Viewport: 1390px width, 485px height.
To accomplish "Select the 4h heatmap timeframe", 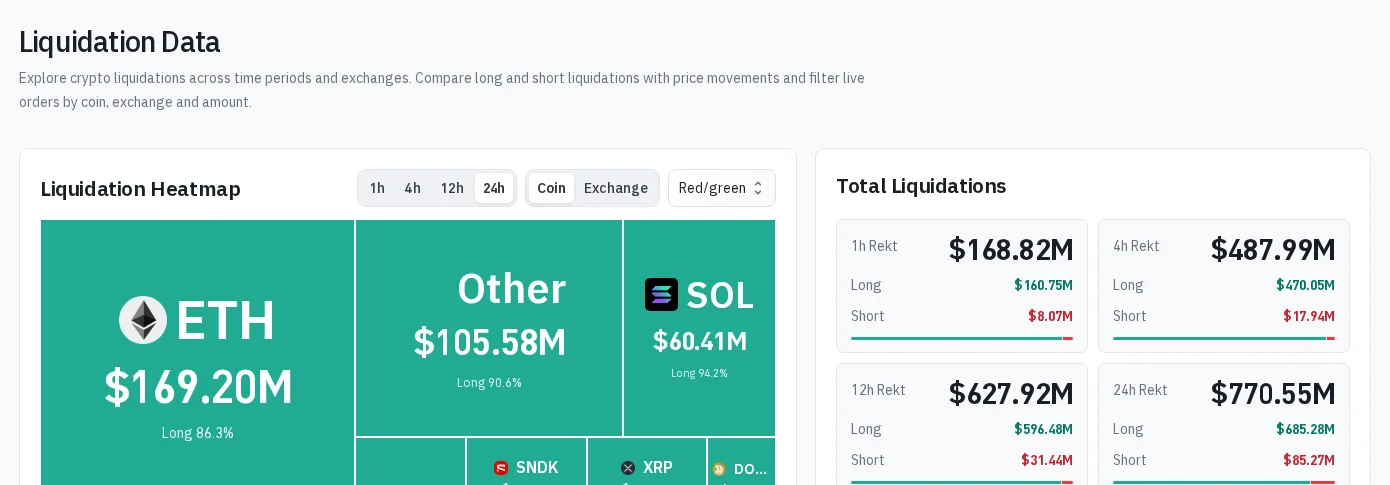I will coord(412,188).
